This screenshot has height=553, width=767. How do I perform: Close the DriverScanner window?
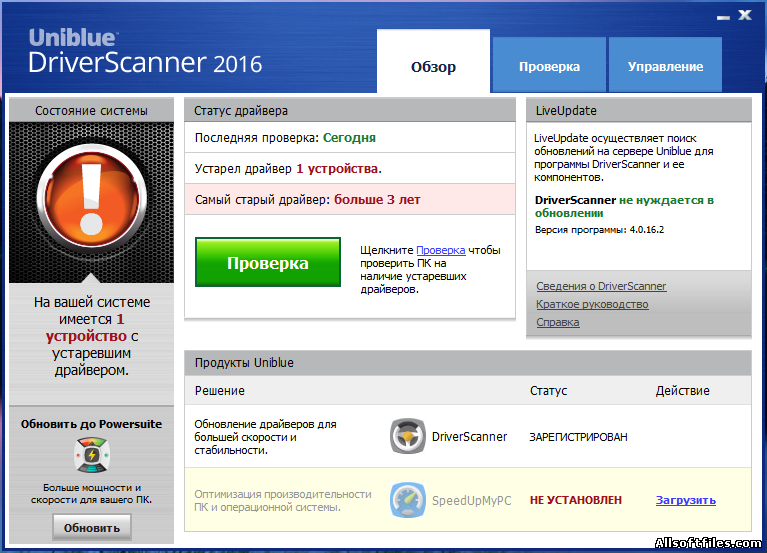[745, 15]
